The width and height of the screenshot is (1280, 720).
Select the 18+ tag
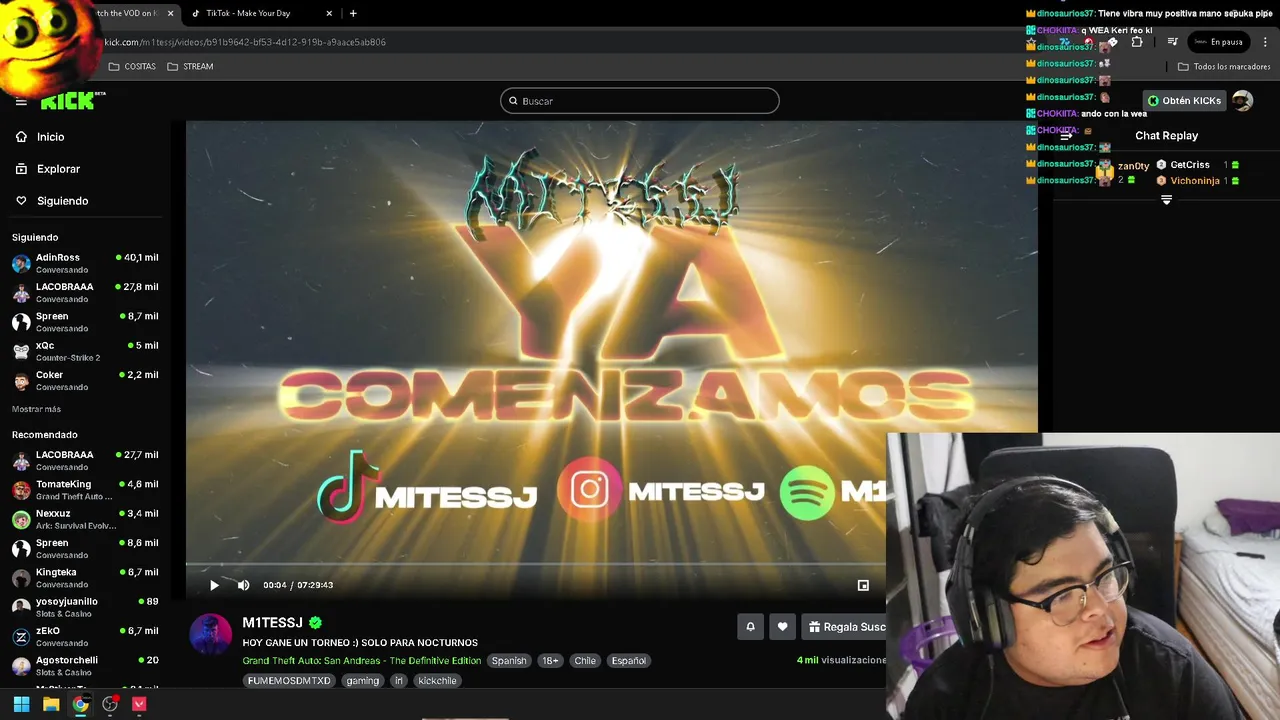click(550, 661)
